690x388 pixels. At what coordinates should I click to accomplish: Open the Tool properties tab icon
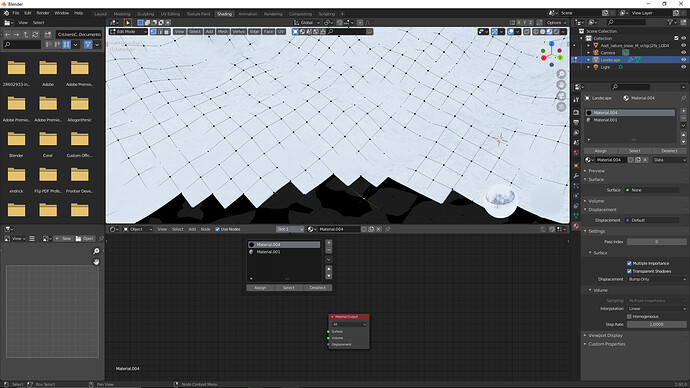click(576, 100)
